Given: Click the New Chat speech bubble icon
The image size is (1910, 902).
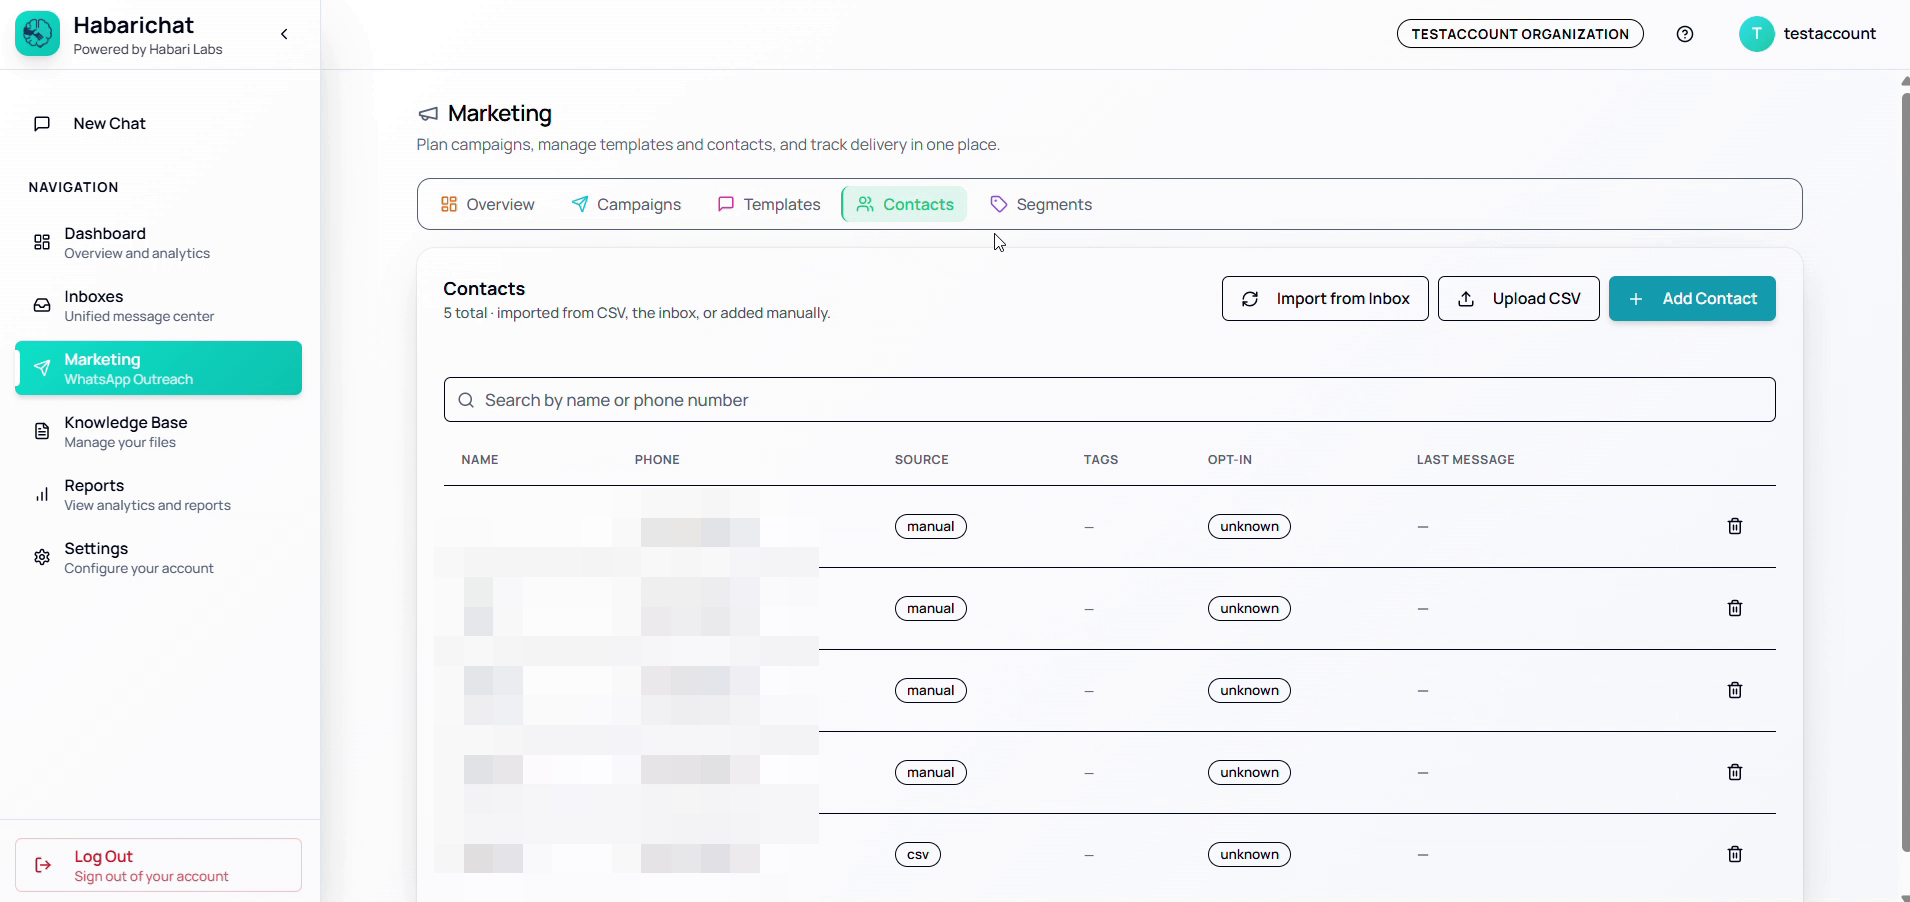Looking at the screenshot, I should point(42,124).
